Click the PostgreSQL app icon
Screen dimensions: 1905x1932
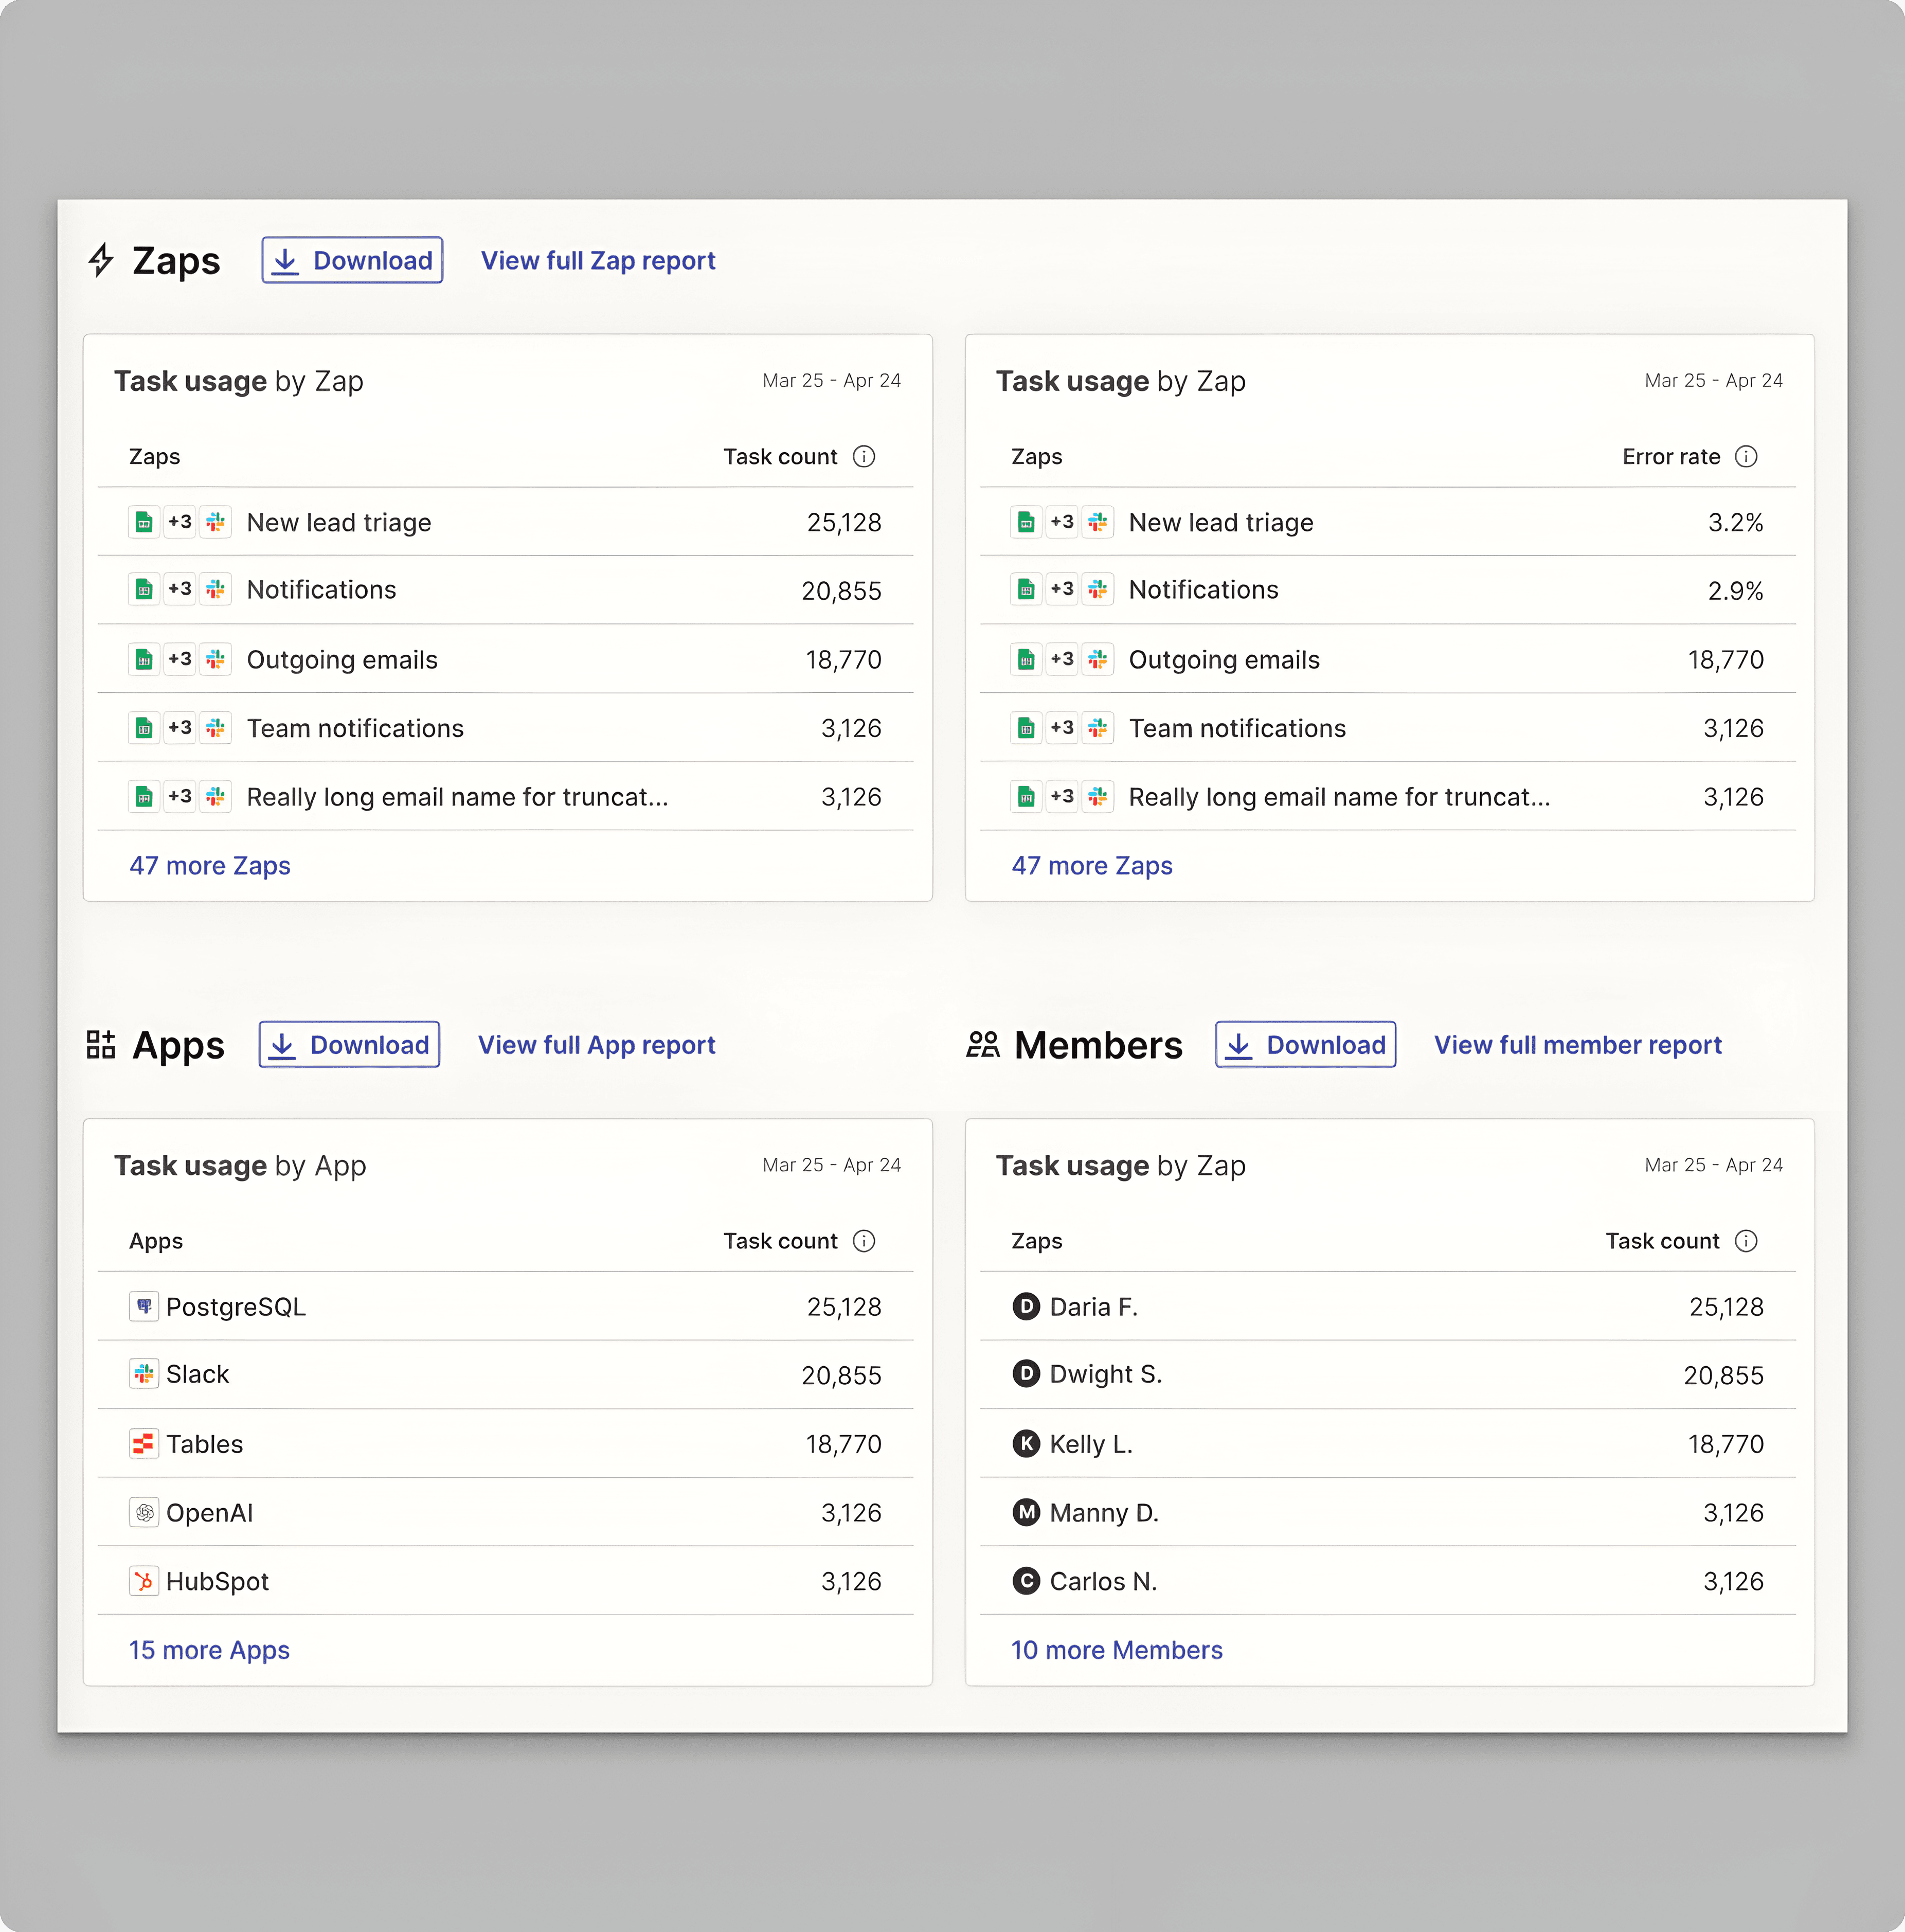tap(144, 1306)
